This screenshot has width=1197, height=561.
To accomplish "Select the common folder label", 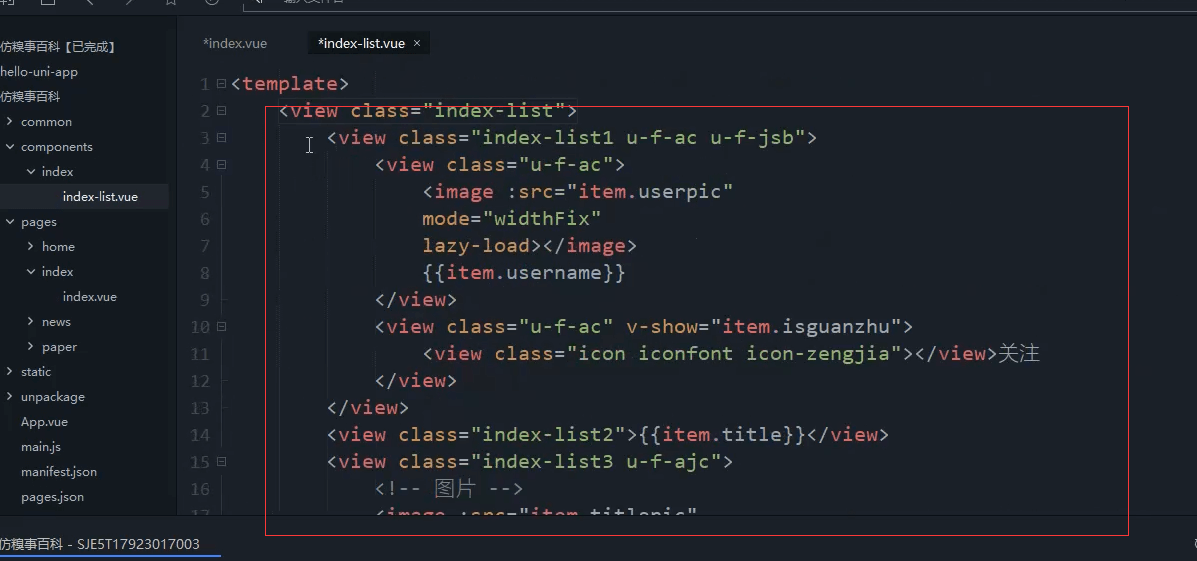I will coord(46,121).
